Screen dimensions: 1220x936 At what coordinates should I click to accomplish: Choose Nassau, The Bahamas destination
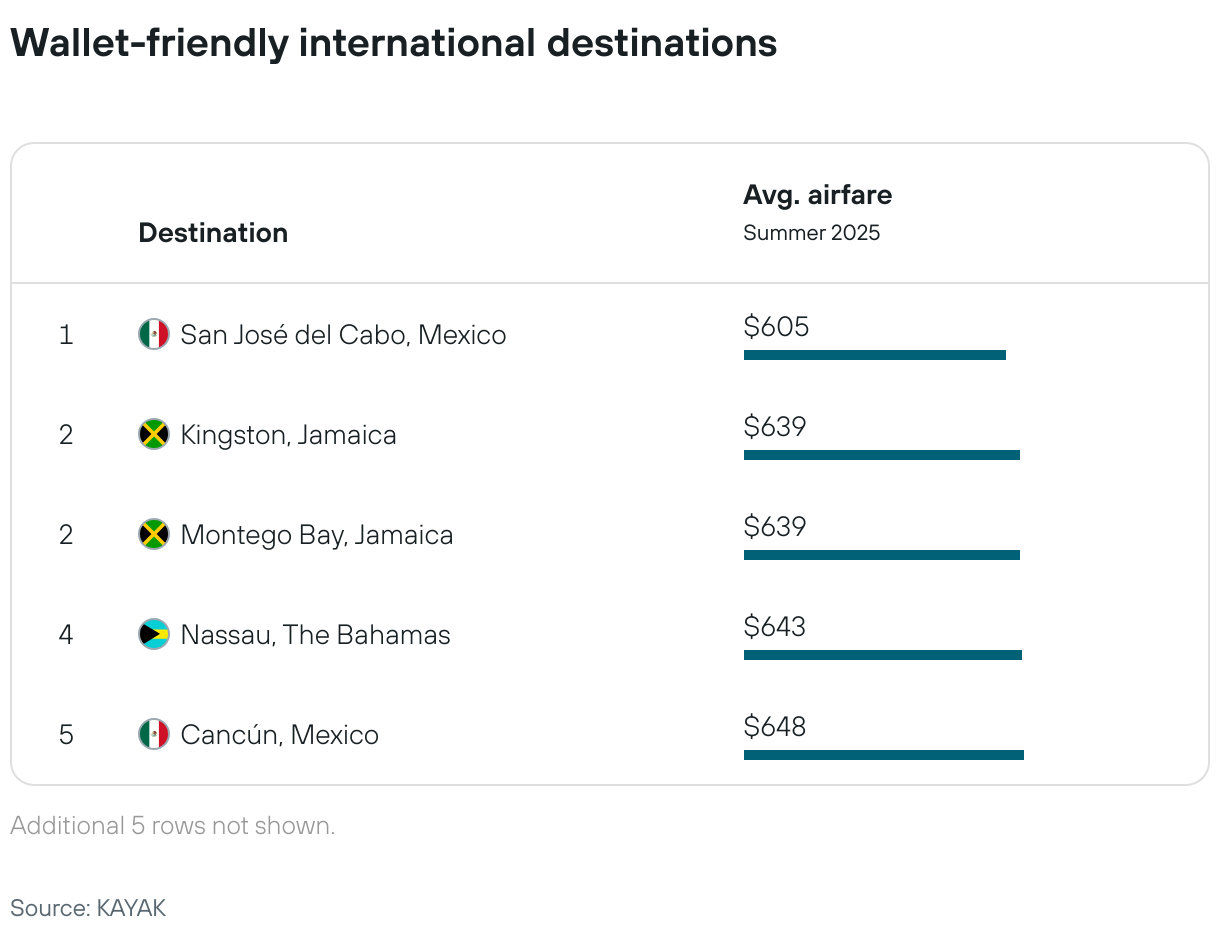[x=315, y=634]
